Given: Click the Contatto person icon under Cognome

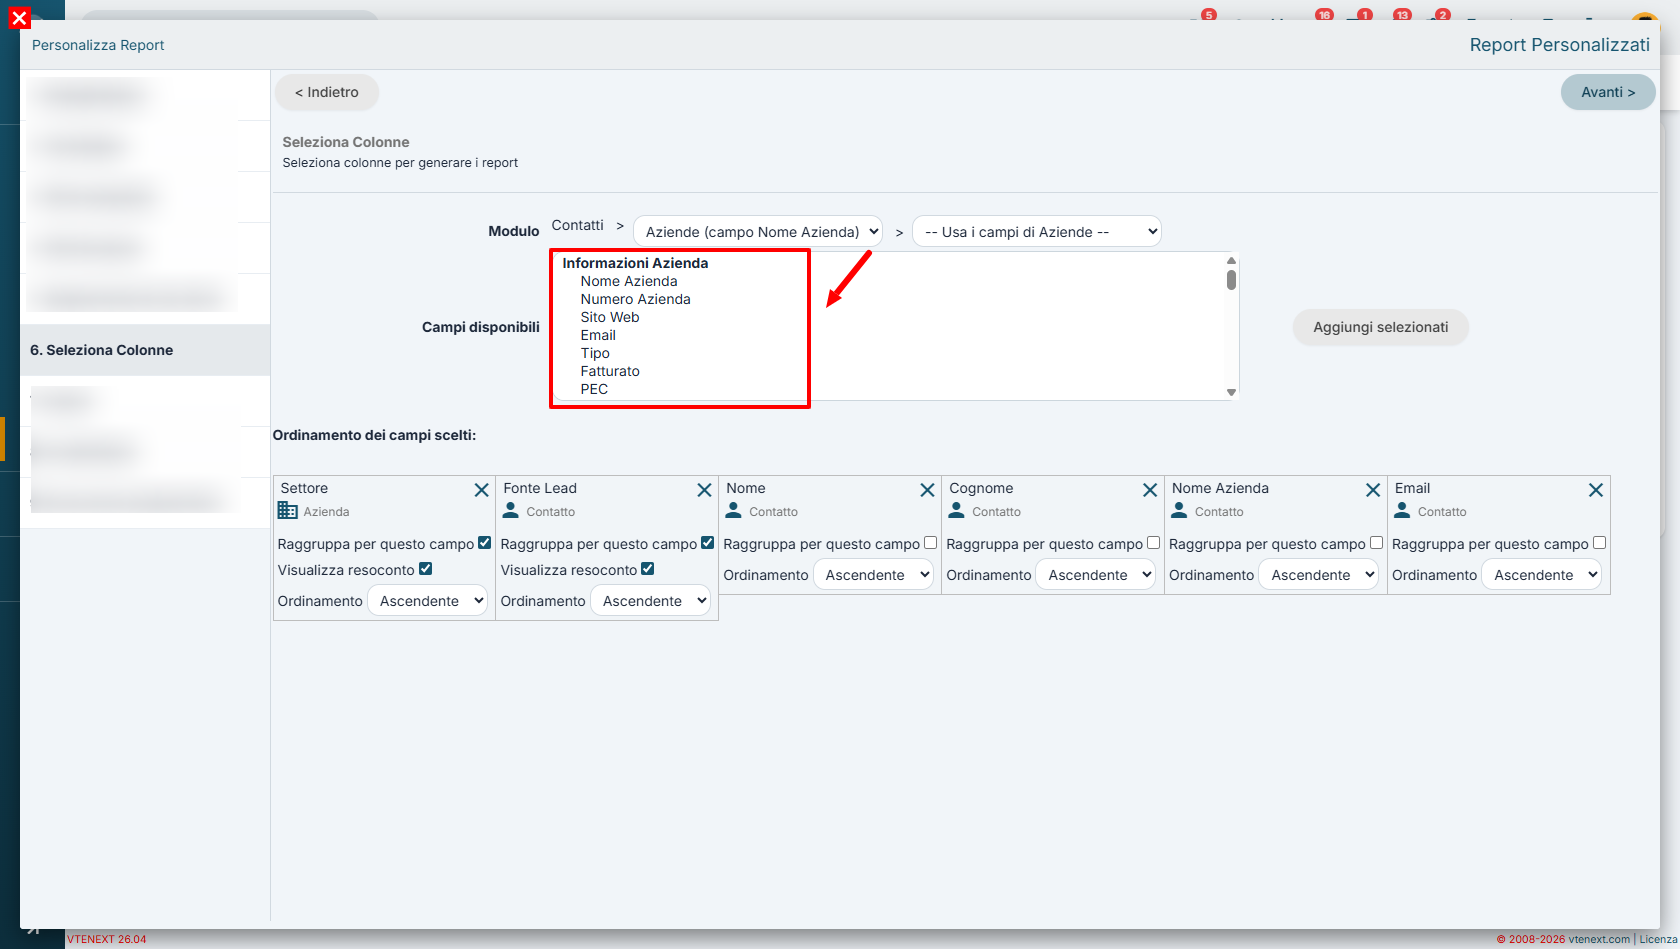Looking at the screenshot, I should 957,511.
